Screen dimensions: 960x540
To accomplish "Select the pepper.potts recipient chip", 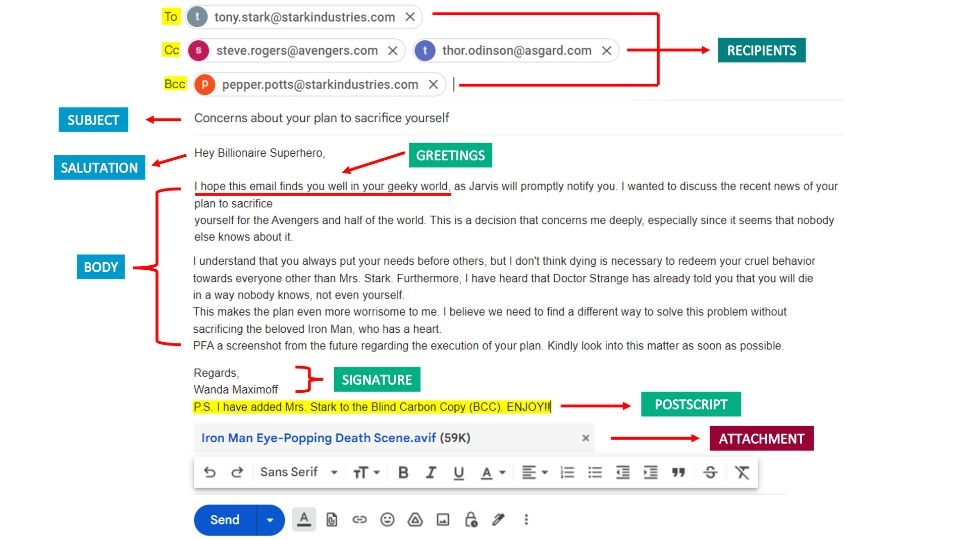I will point(320,84).
